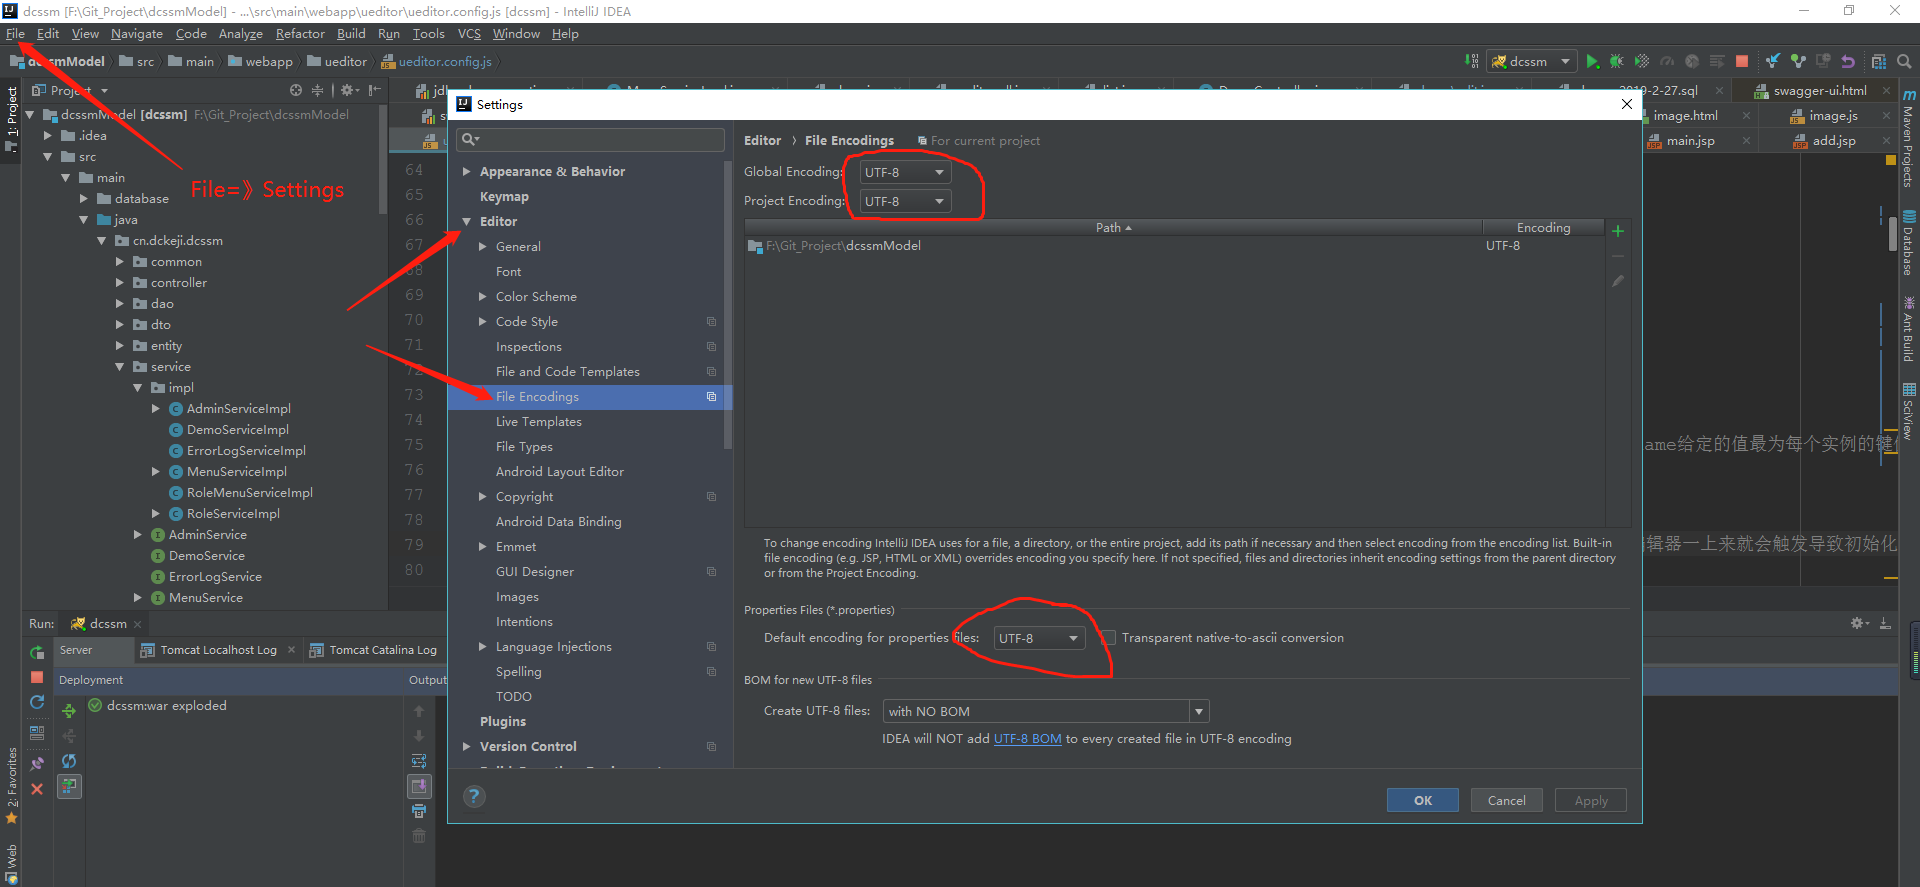Open Database side tool window
The width and height of the screenshot is (1920, 887).
pos(1909,243)
